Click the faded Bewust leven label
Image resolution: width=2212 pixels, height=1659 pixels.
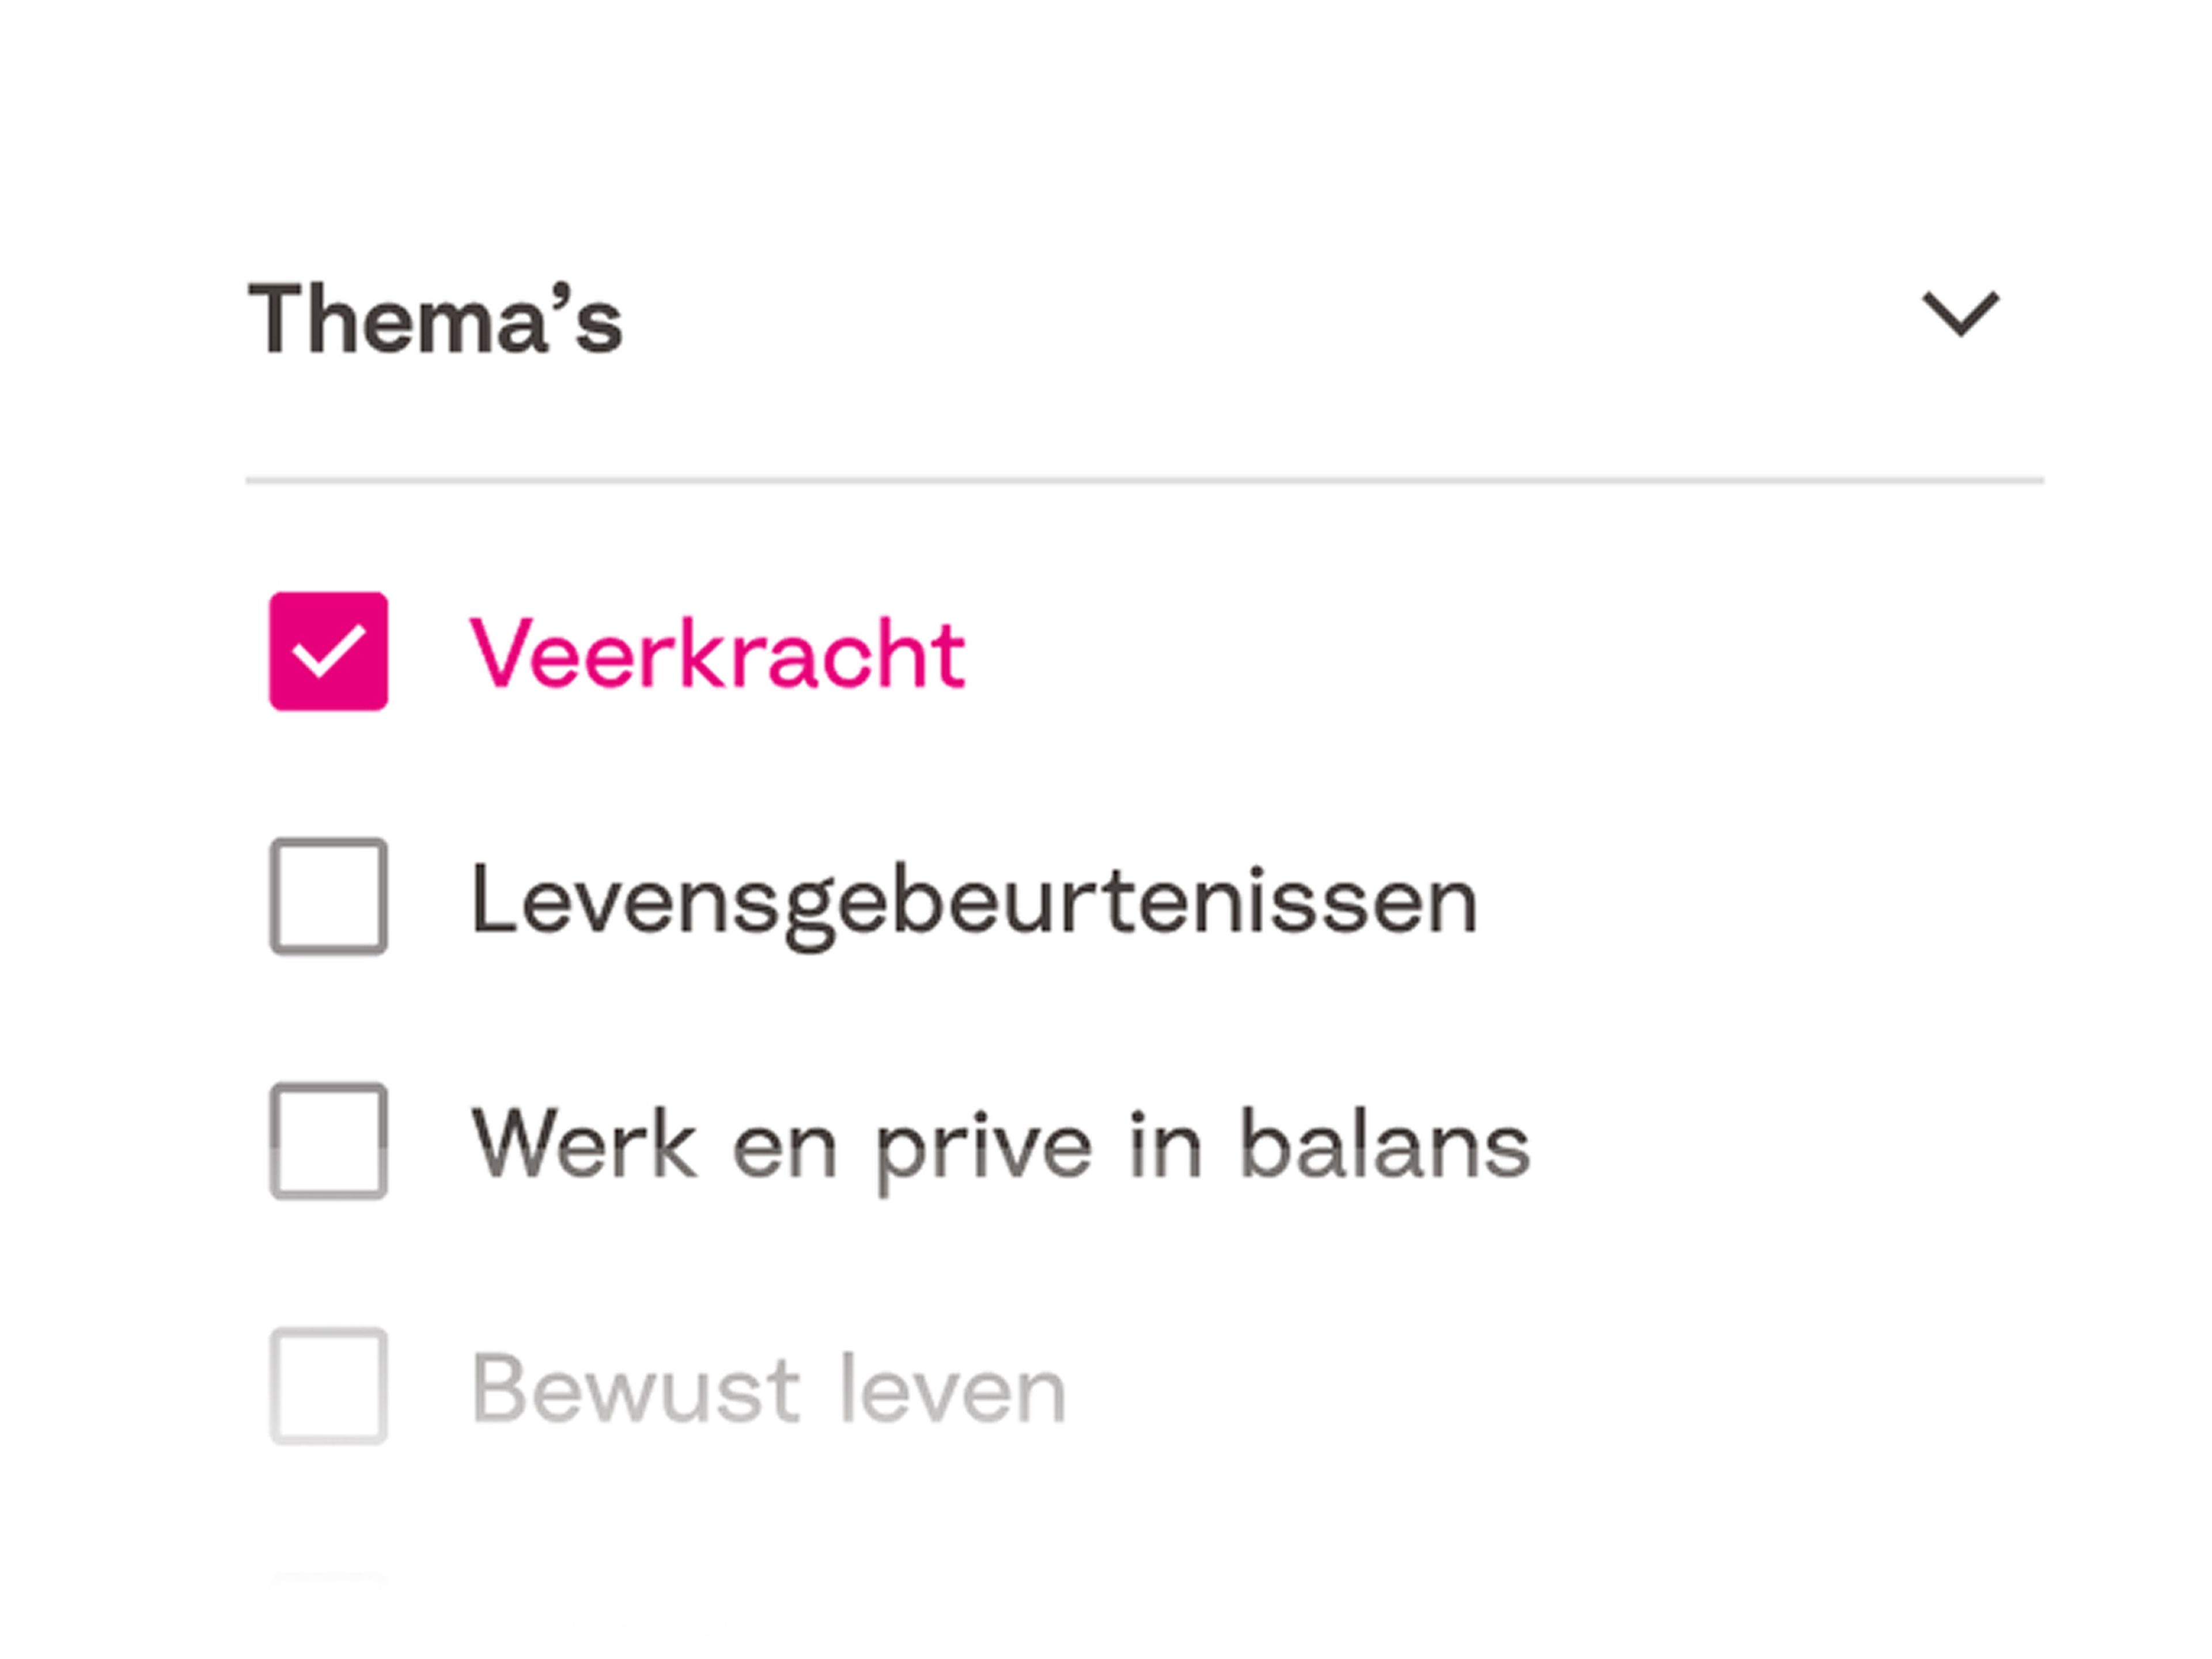click(x=768, y=1389)
